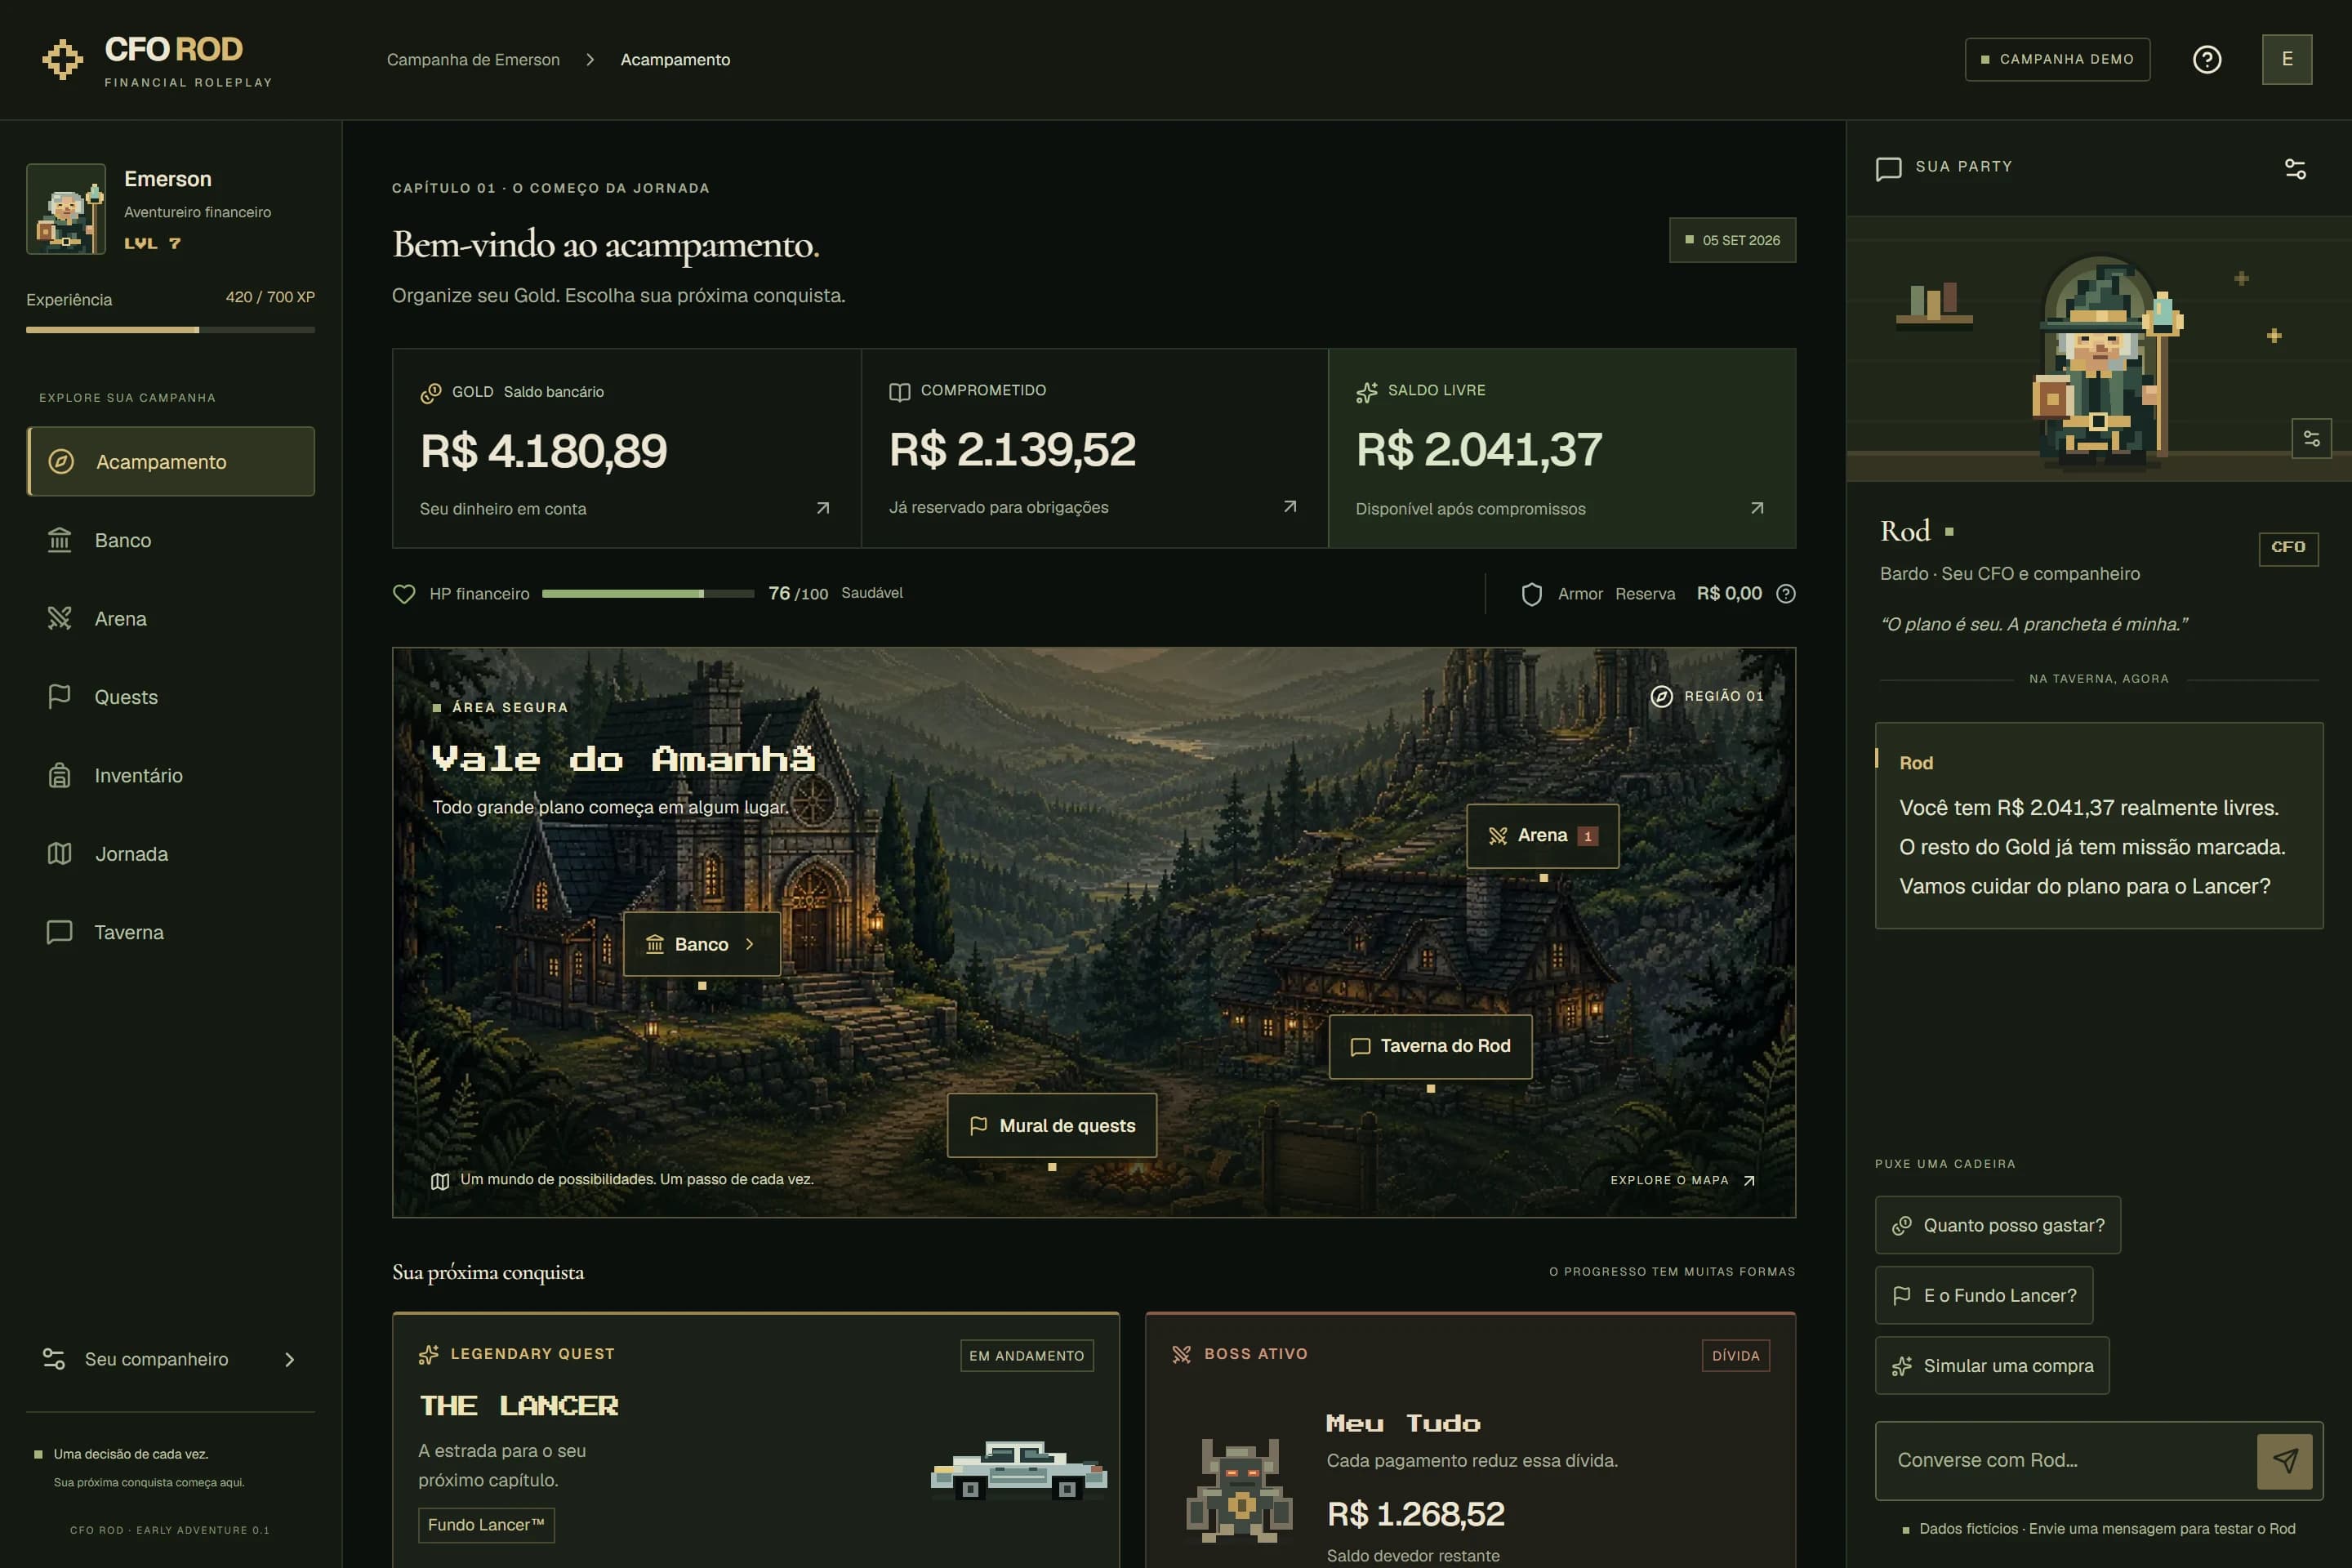Choose 'Simular uma compra' suggestion
Viewport: 2352px width, 1568px height.
pyautogui.click(x=1991, y=1366)
